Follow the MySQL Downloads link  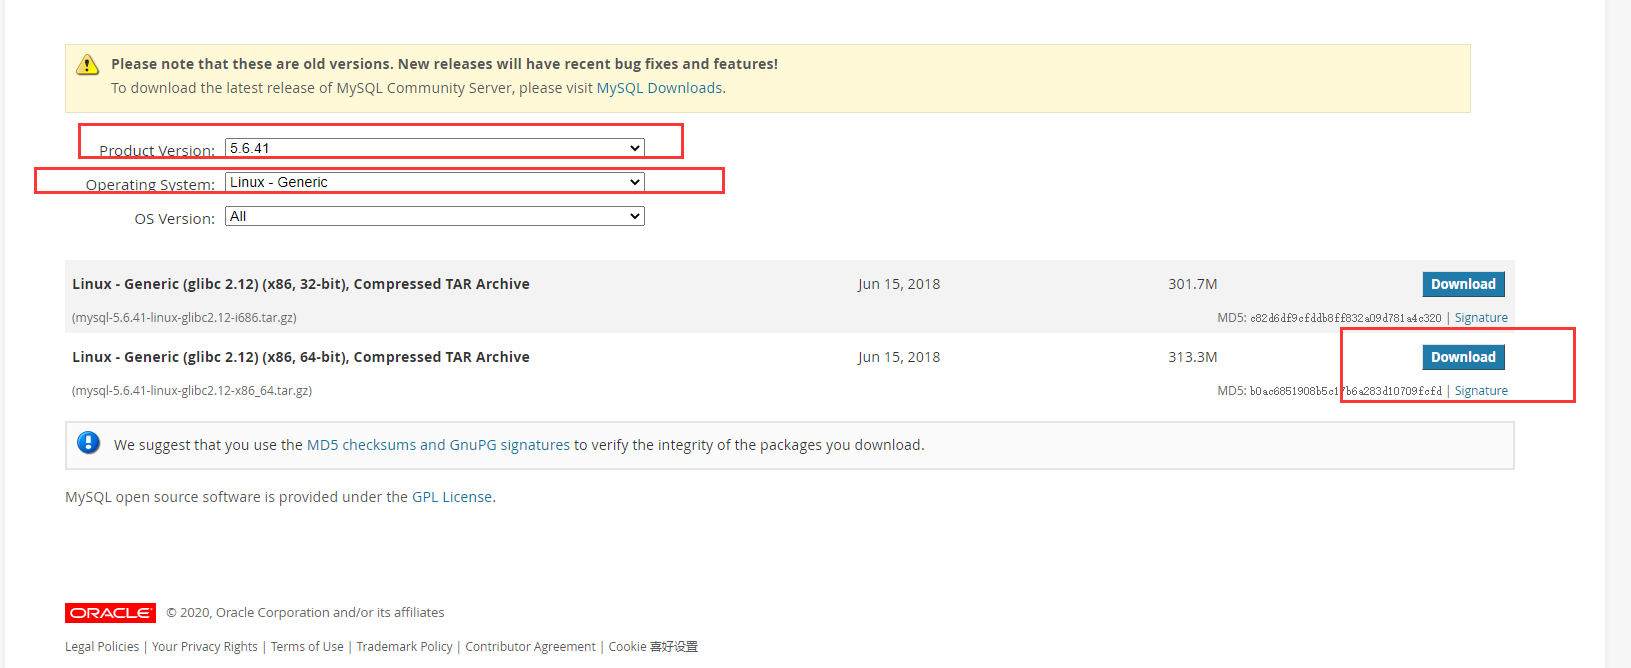tap(660, 88)
